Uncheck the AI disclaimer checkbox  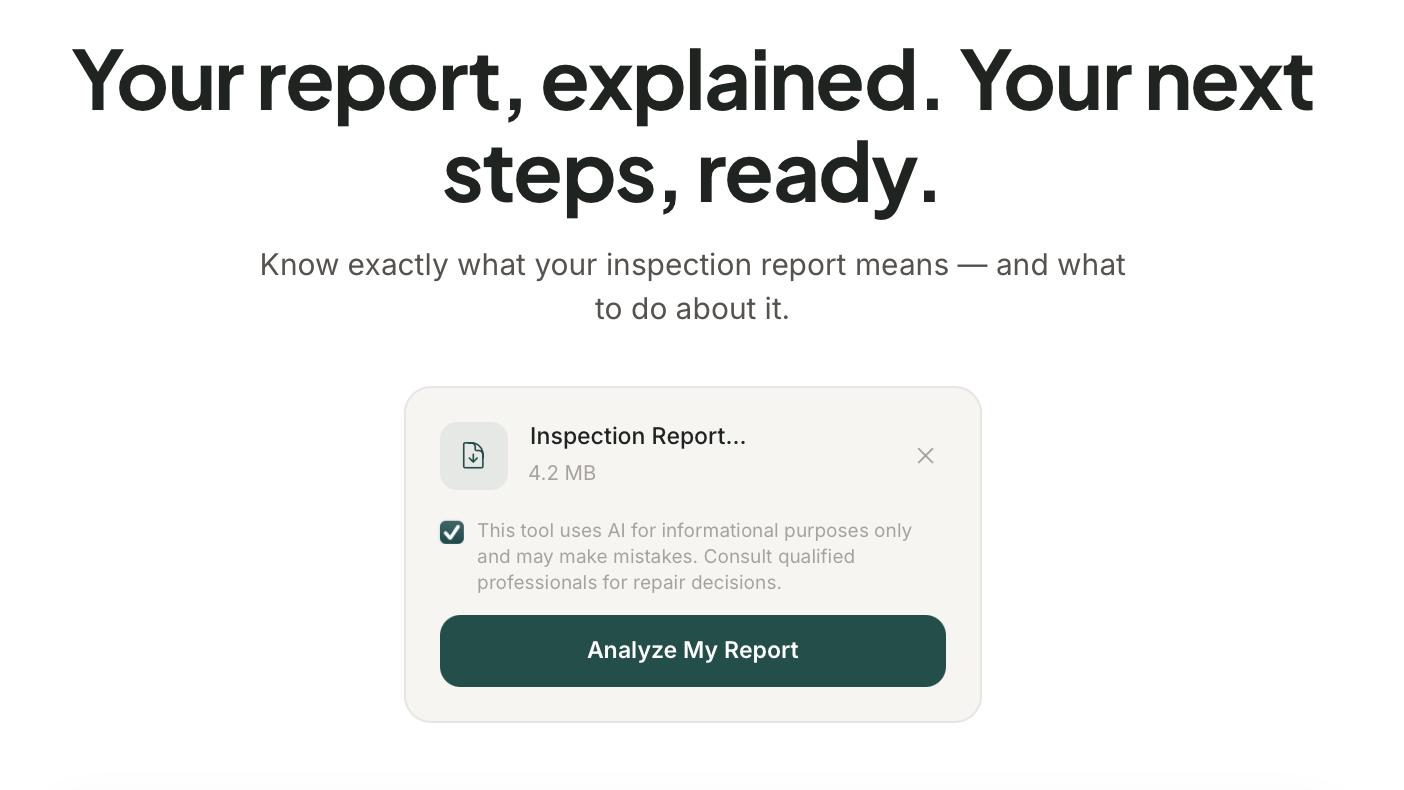click(x=452, y=532)
